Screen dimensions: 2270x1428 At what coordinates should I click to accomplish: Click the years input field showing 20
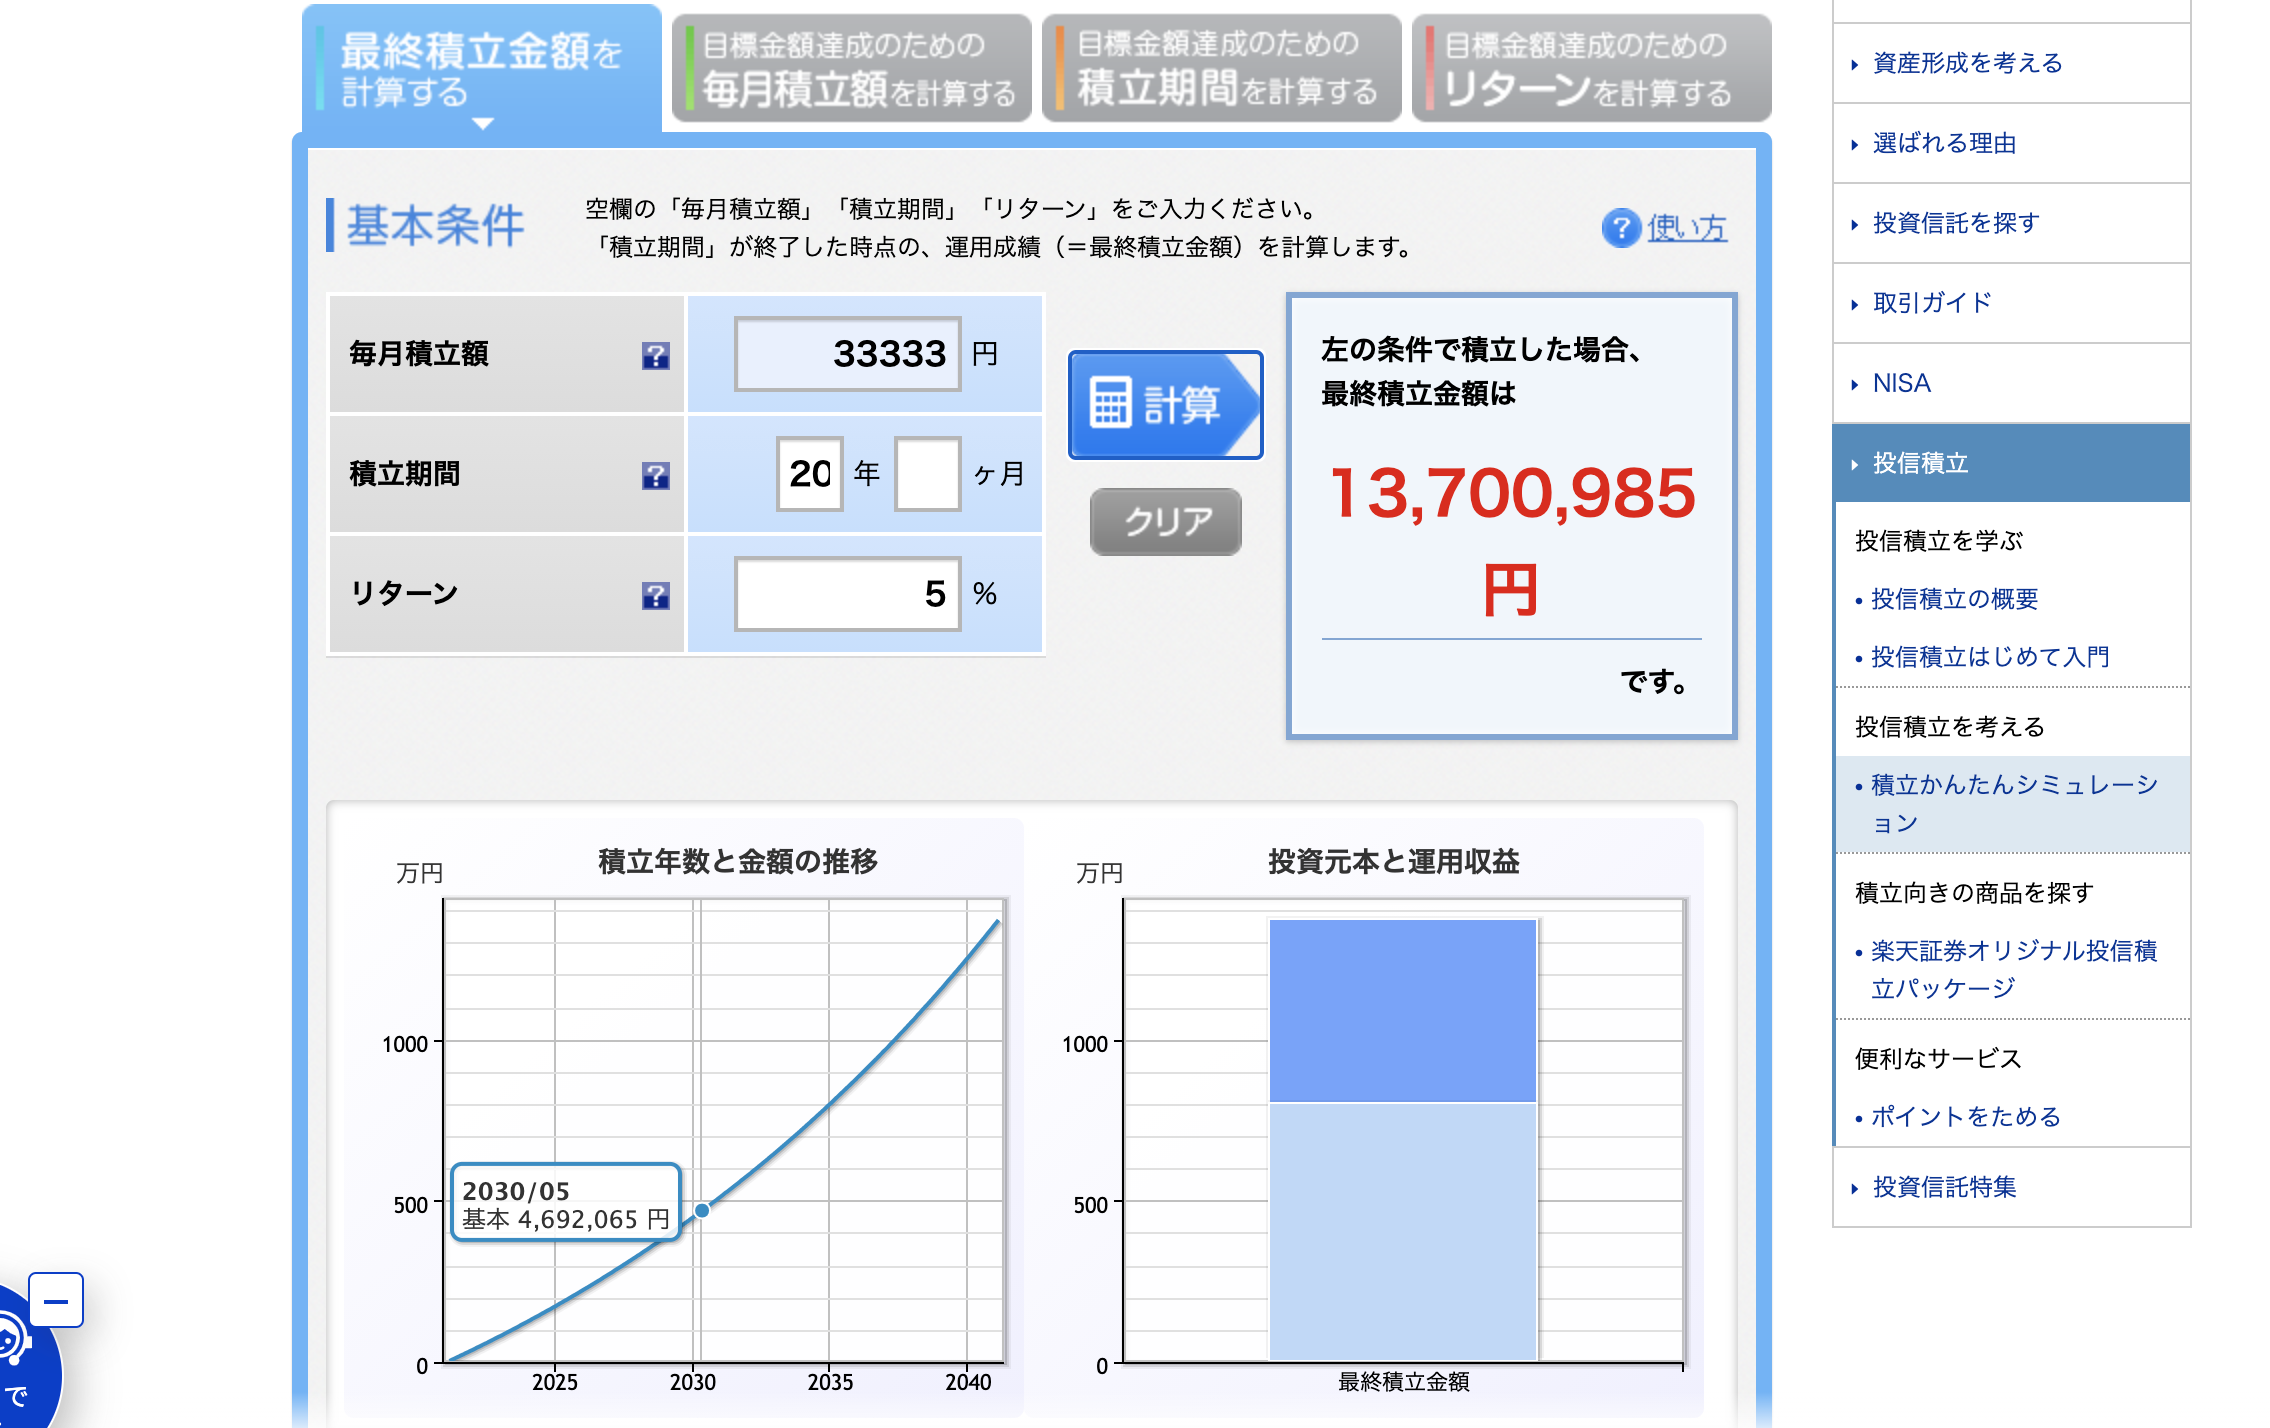[x=809, y=474]
